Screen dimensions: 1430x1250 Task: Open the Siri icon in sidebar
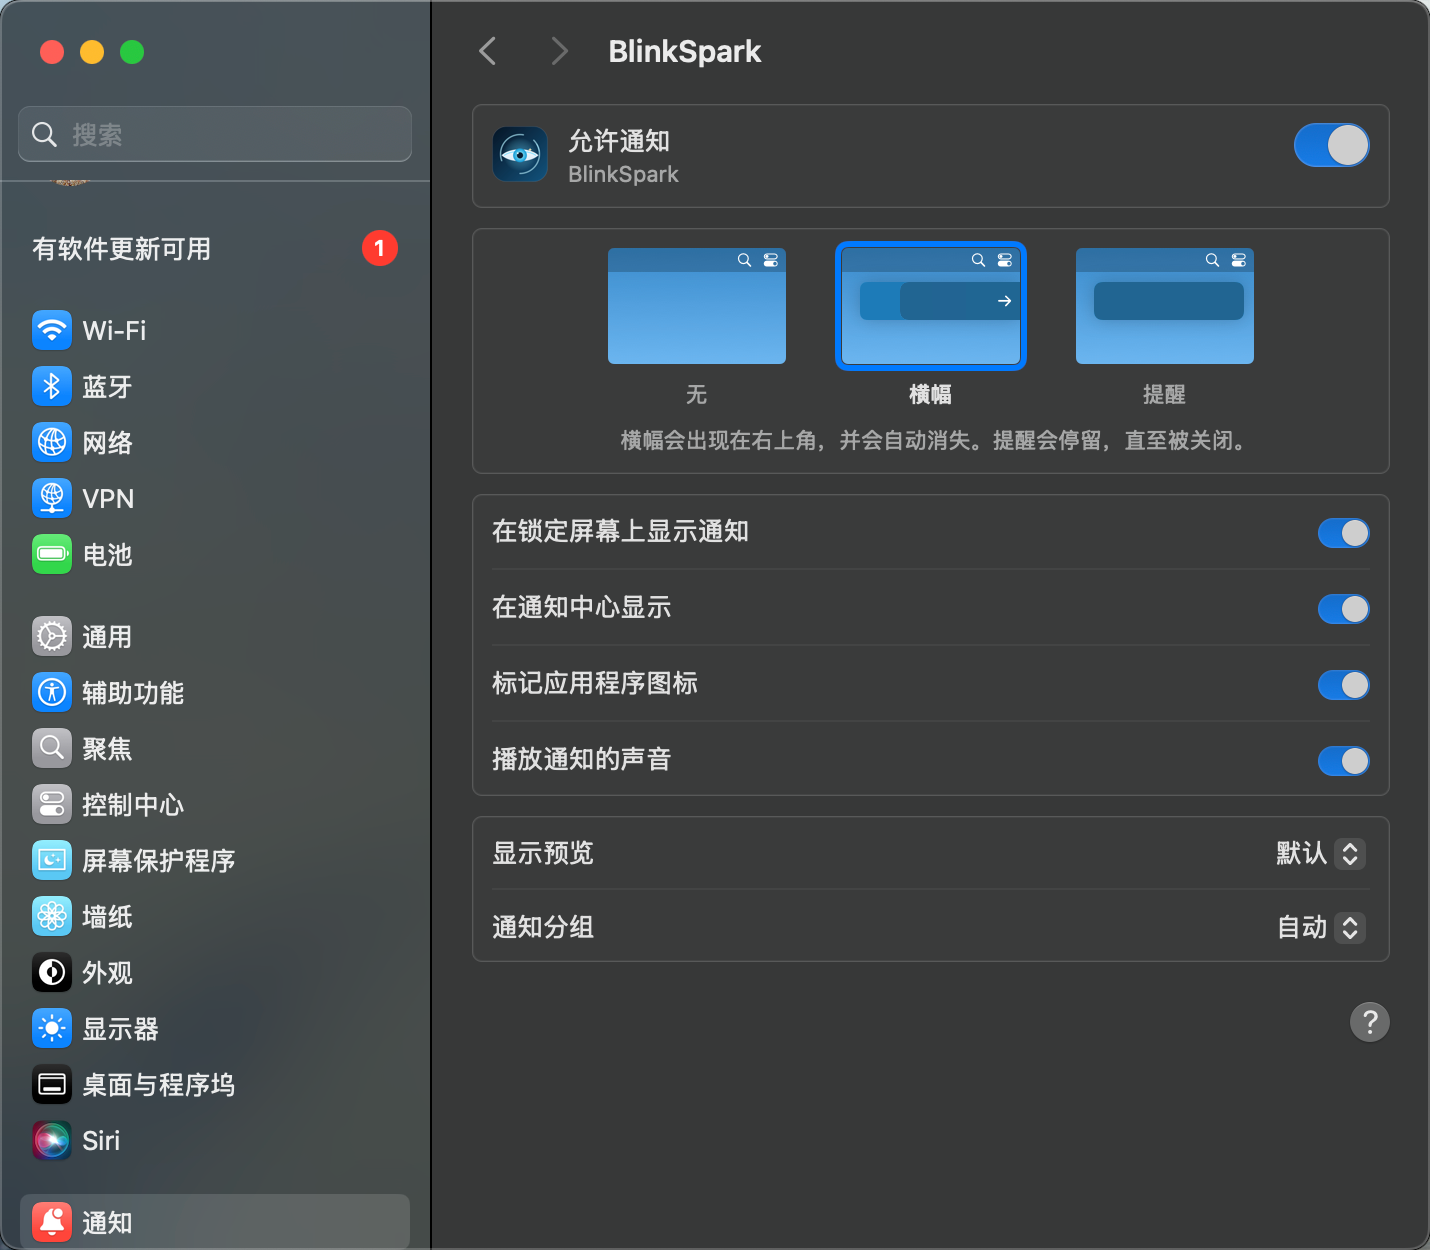52,1140
